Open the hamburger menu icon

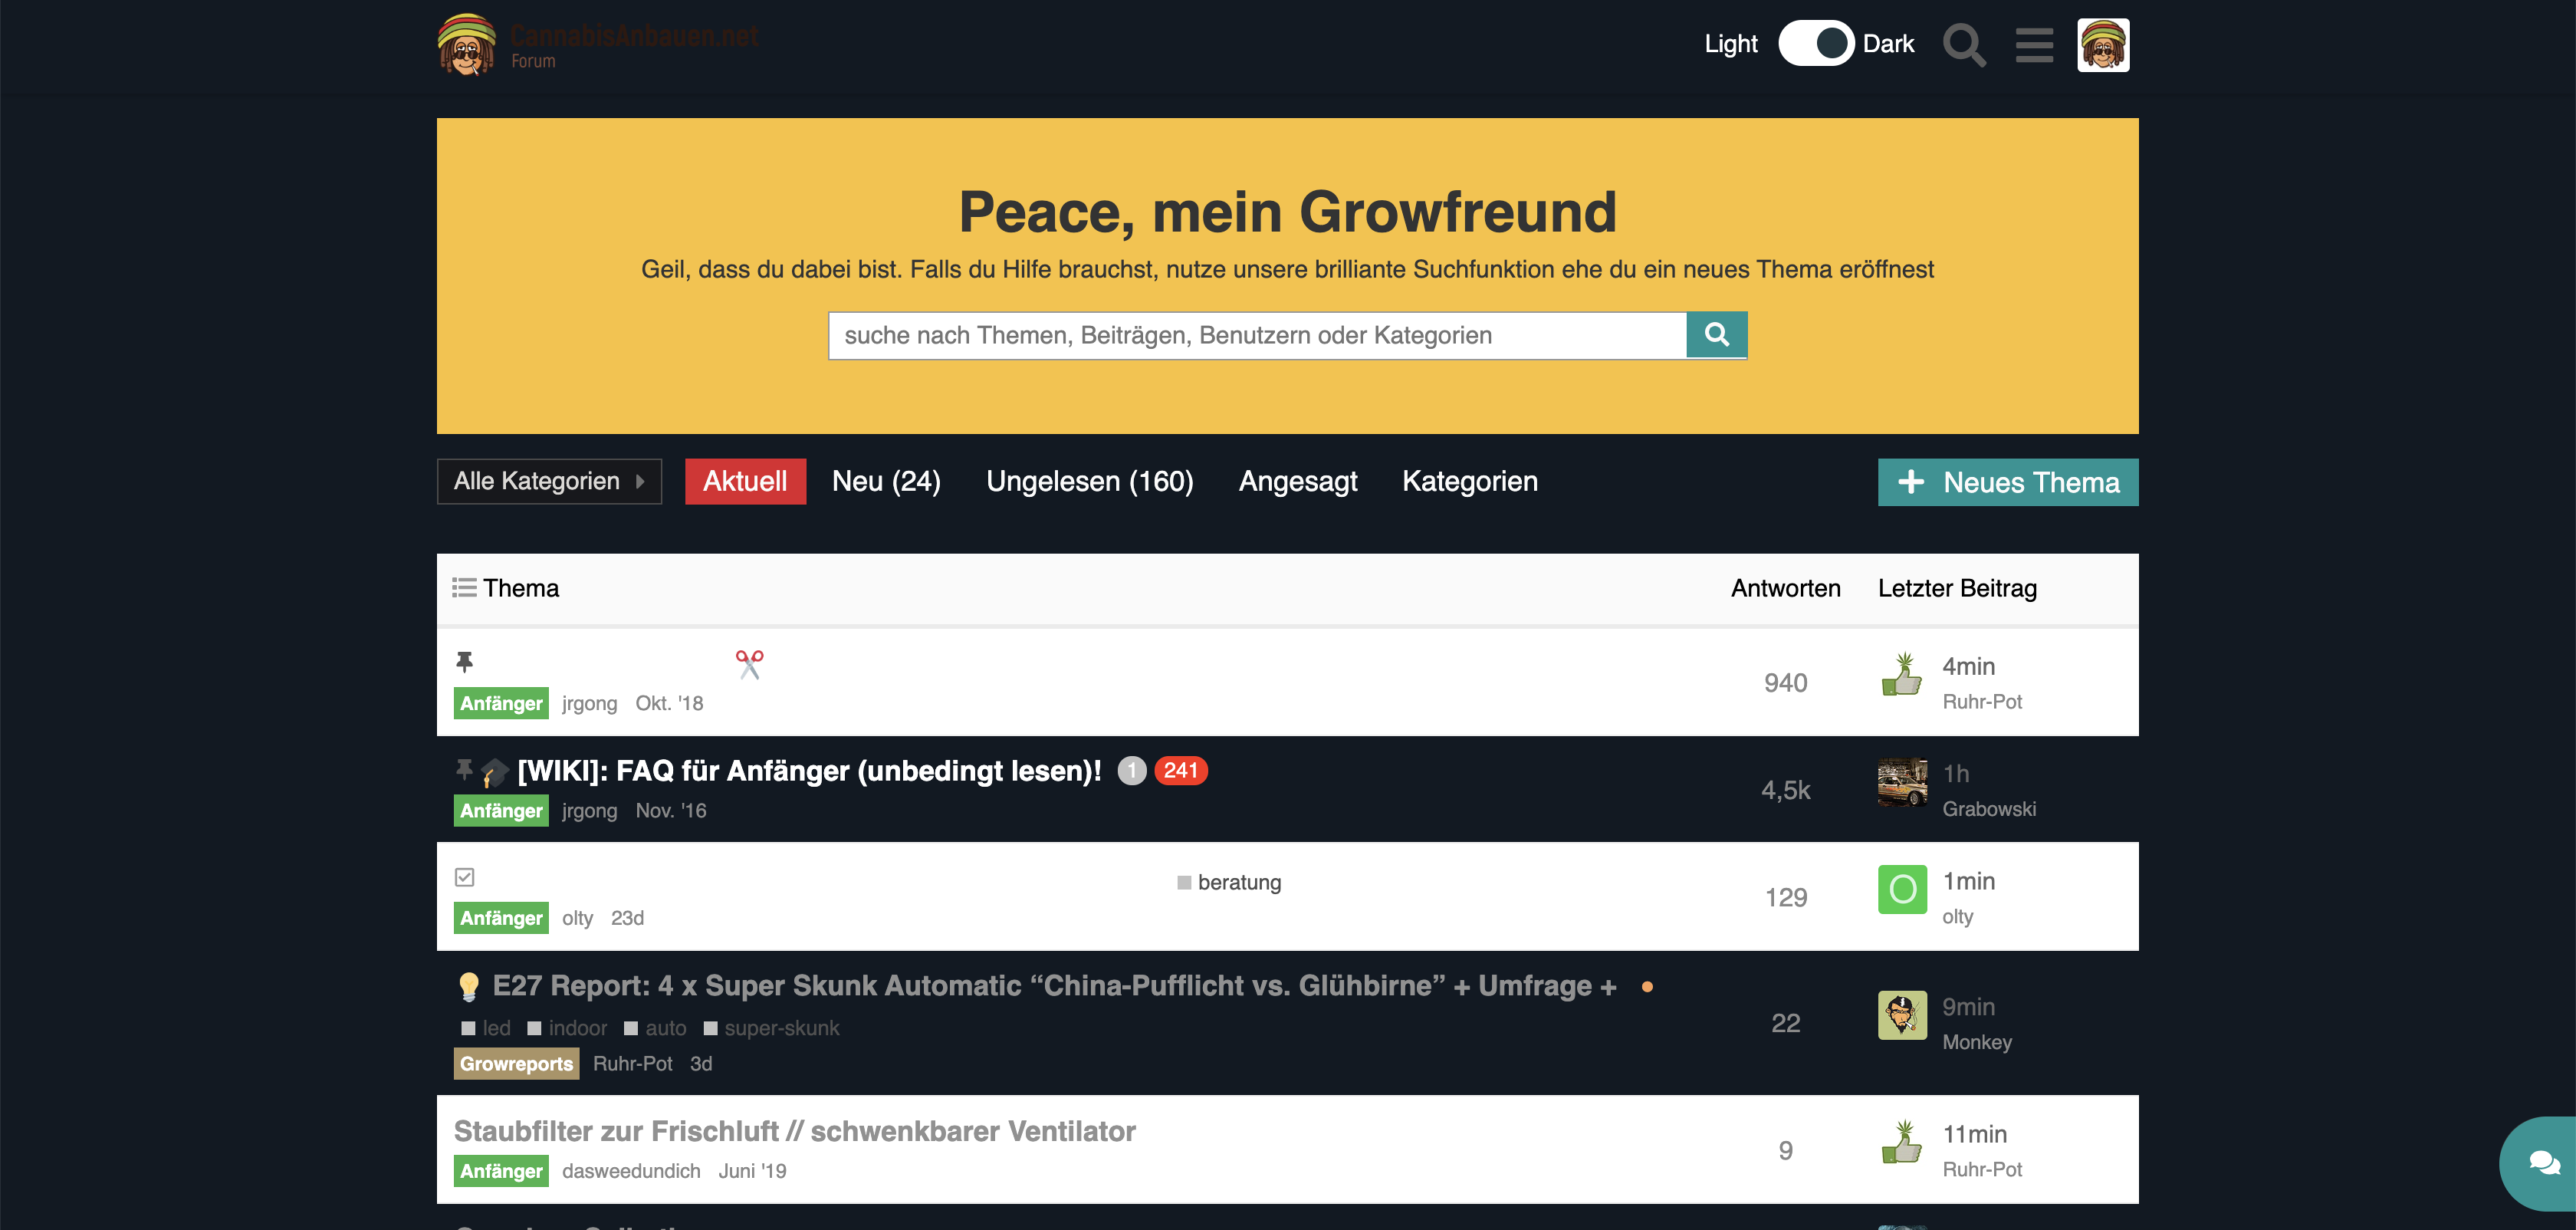[x=2033, y=45]
